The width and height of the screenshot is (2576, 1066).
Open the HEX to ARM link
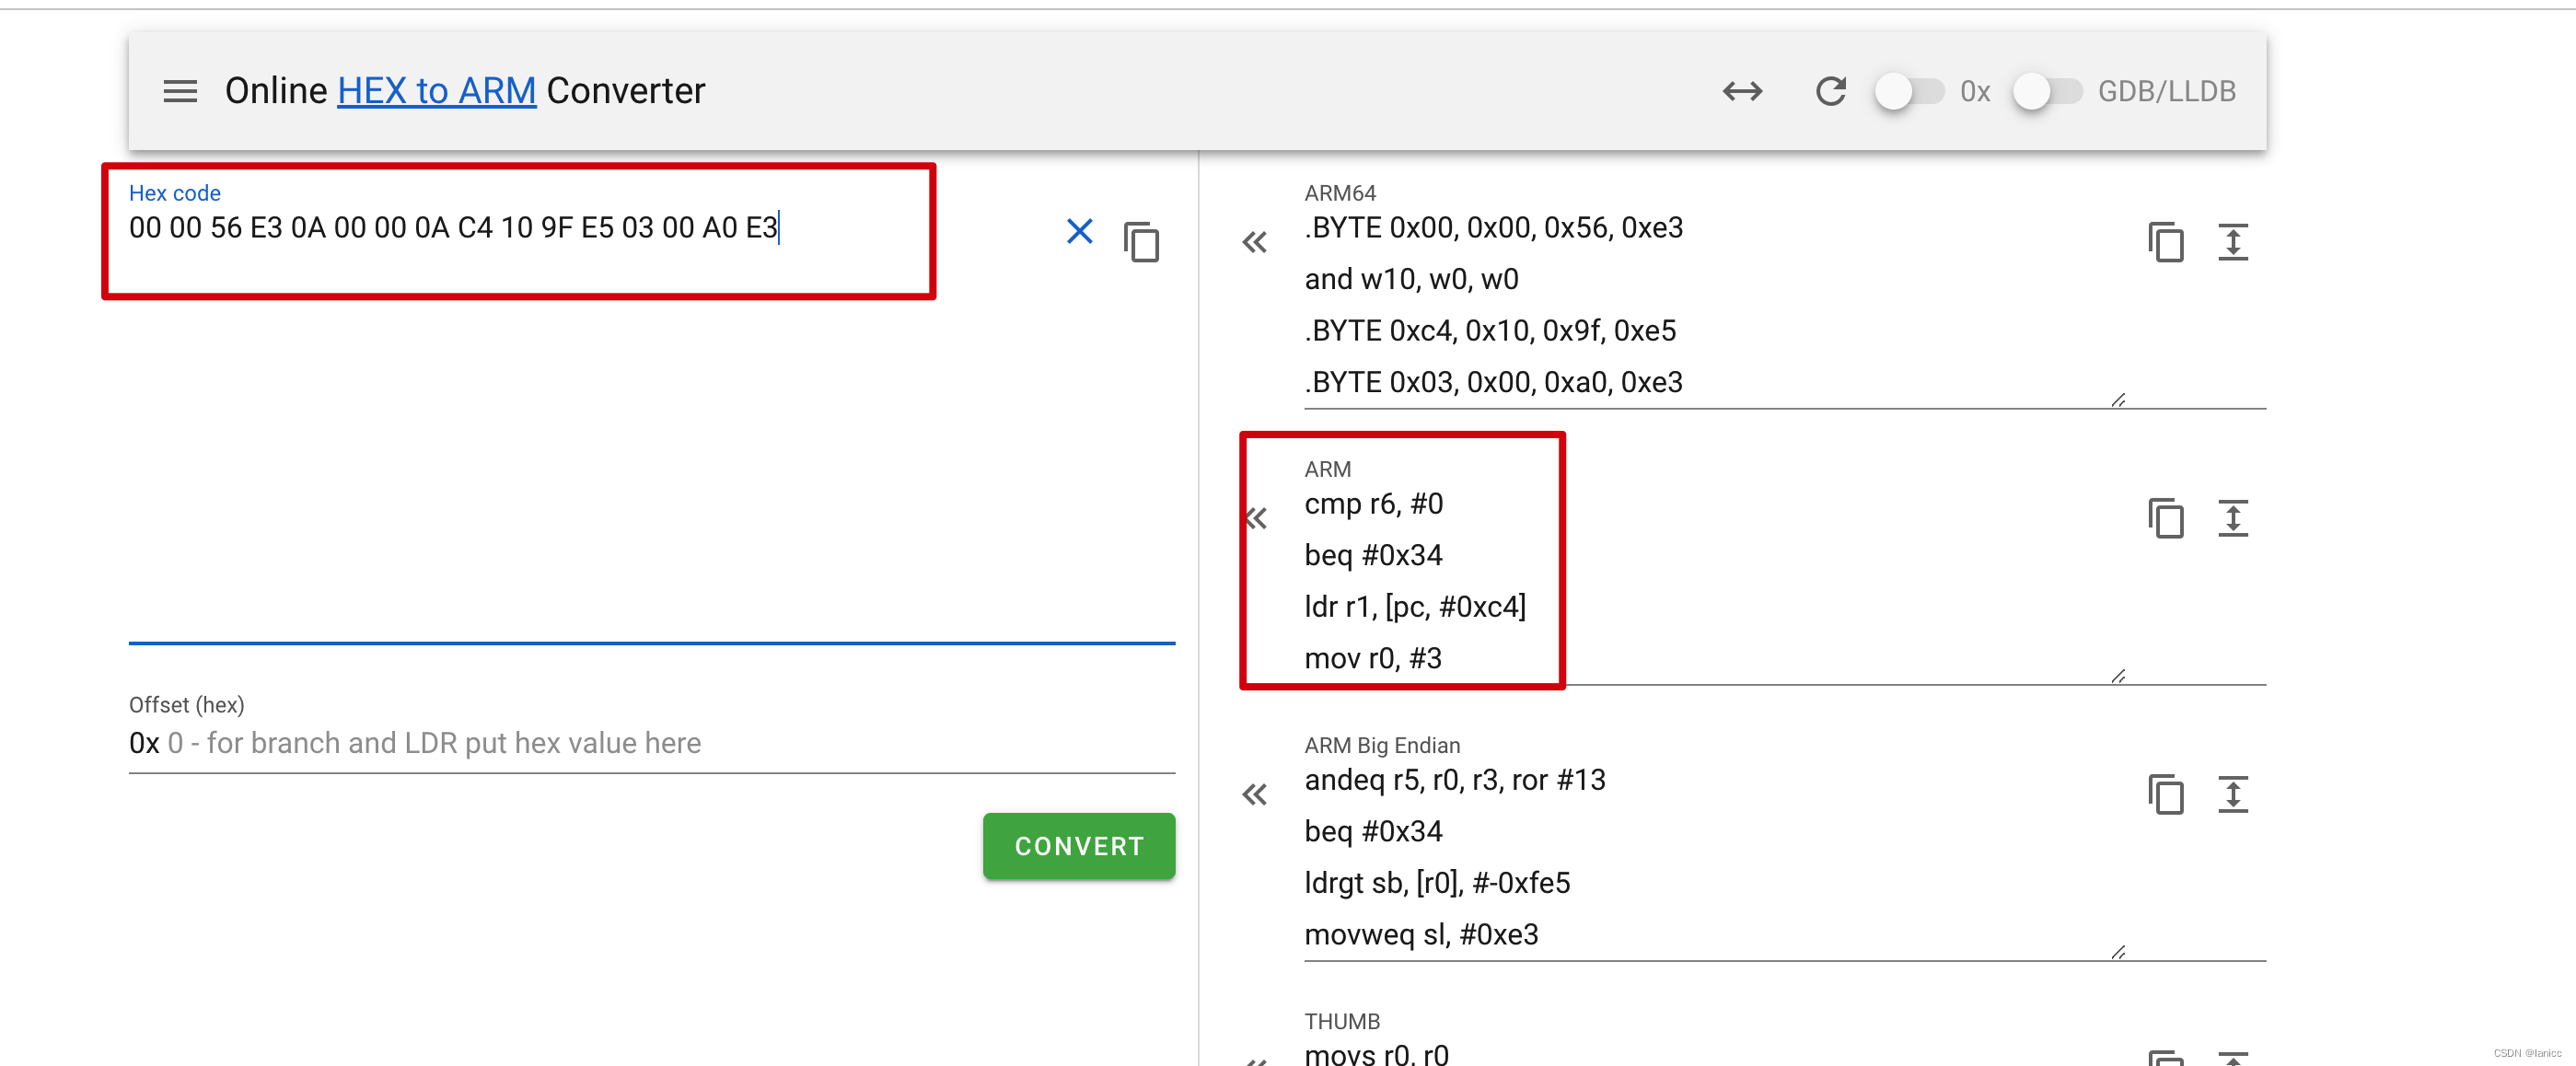[x=436, y=91]
